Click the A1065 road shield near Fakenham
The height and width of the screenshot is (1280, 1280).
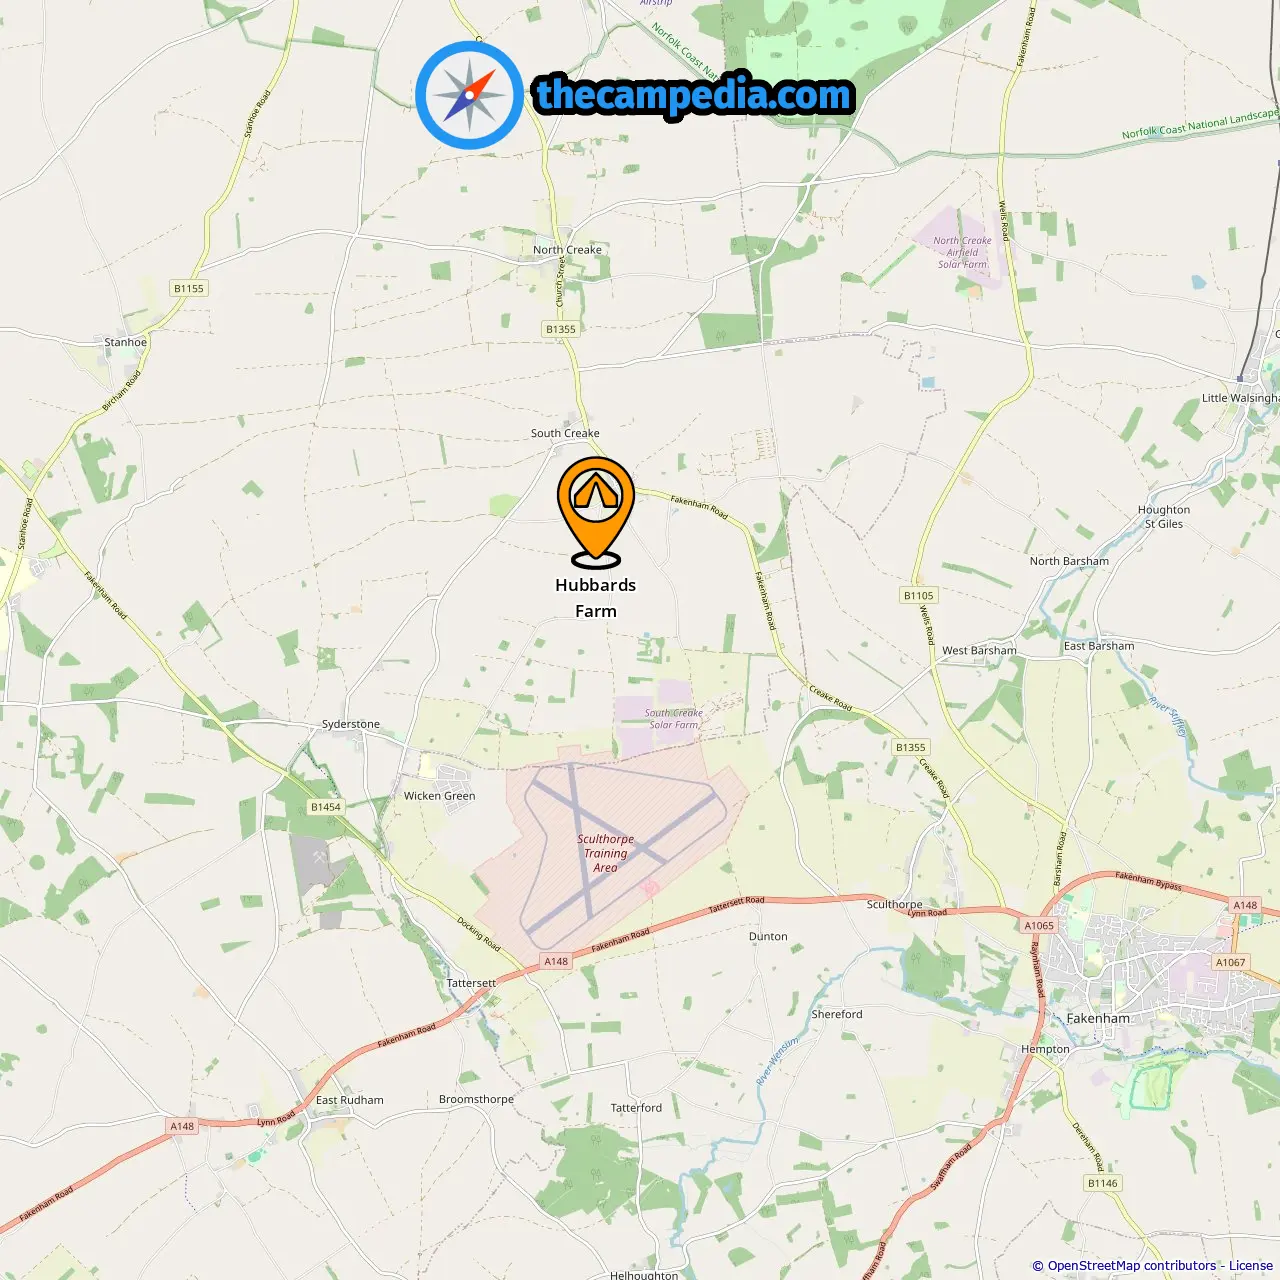[x=1039, y=925]
